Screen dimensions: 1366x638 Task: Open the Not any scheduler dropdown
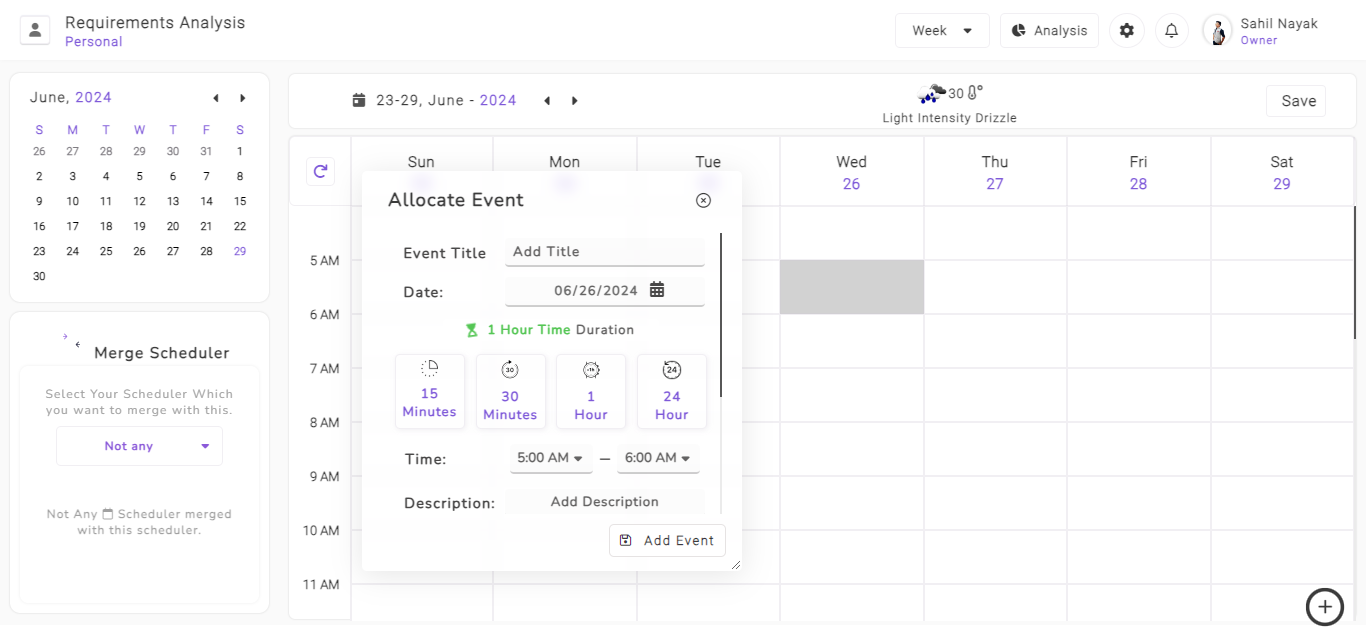[x=139, y=446]
